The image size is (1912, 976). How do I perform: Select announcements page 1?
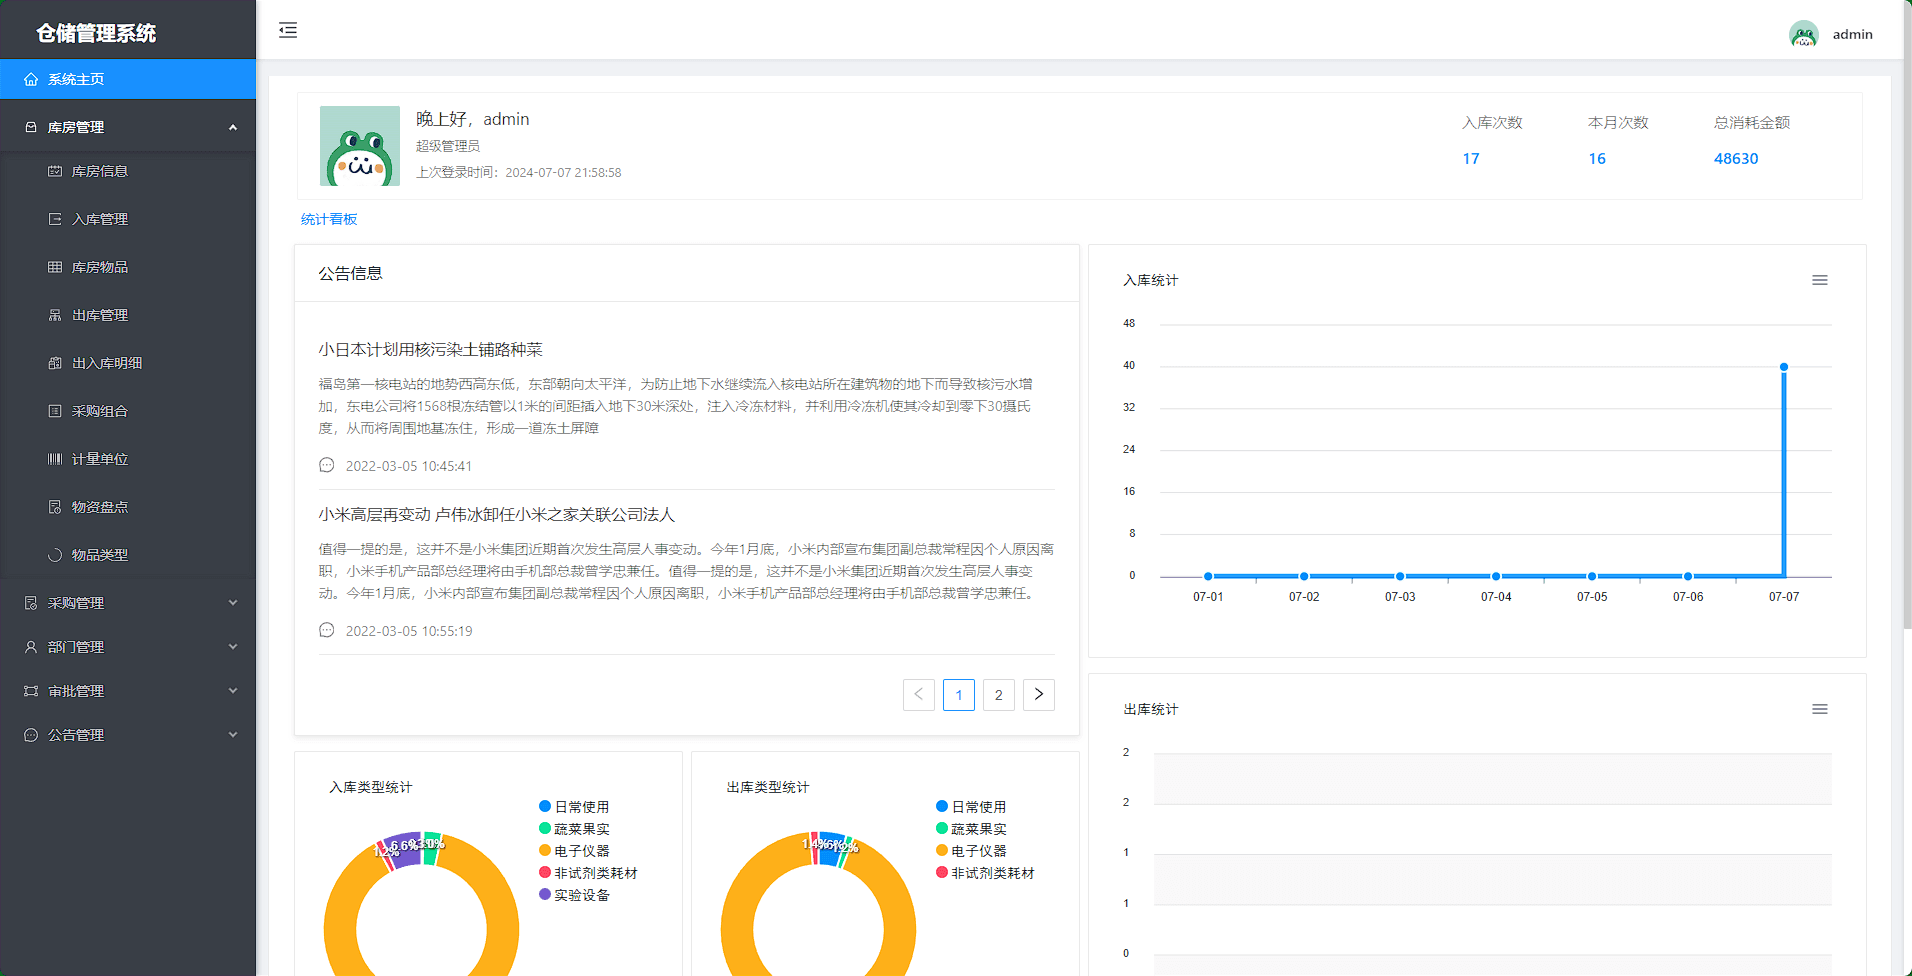coord(959,695)
